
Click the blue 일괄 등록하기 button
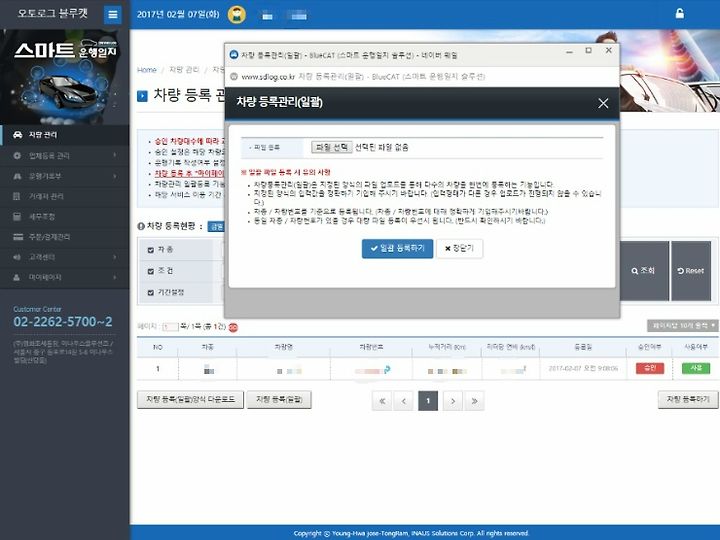[x=397, y=249]
